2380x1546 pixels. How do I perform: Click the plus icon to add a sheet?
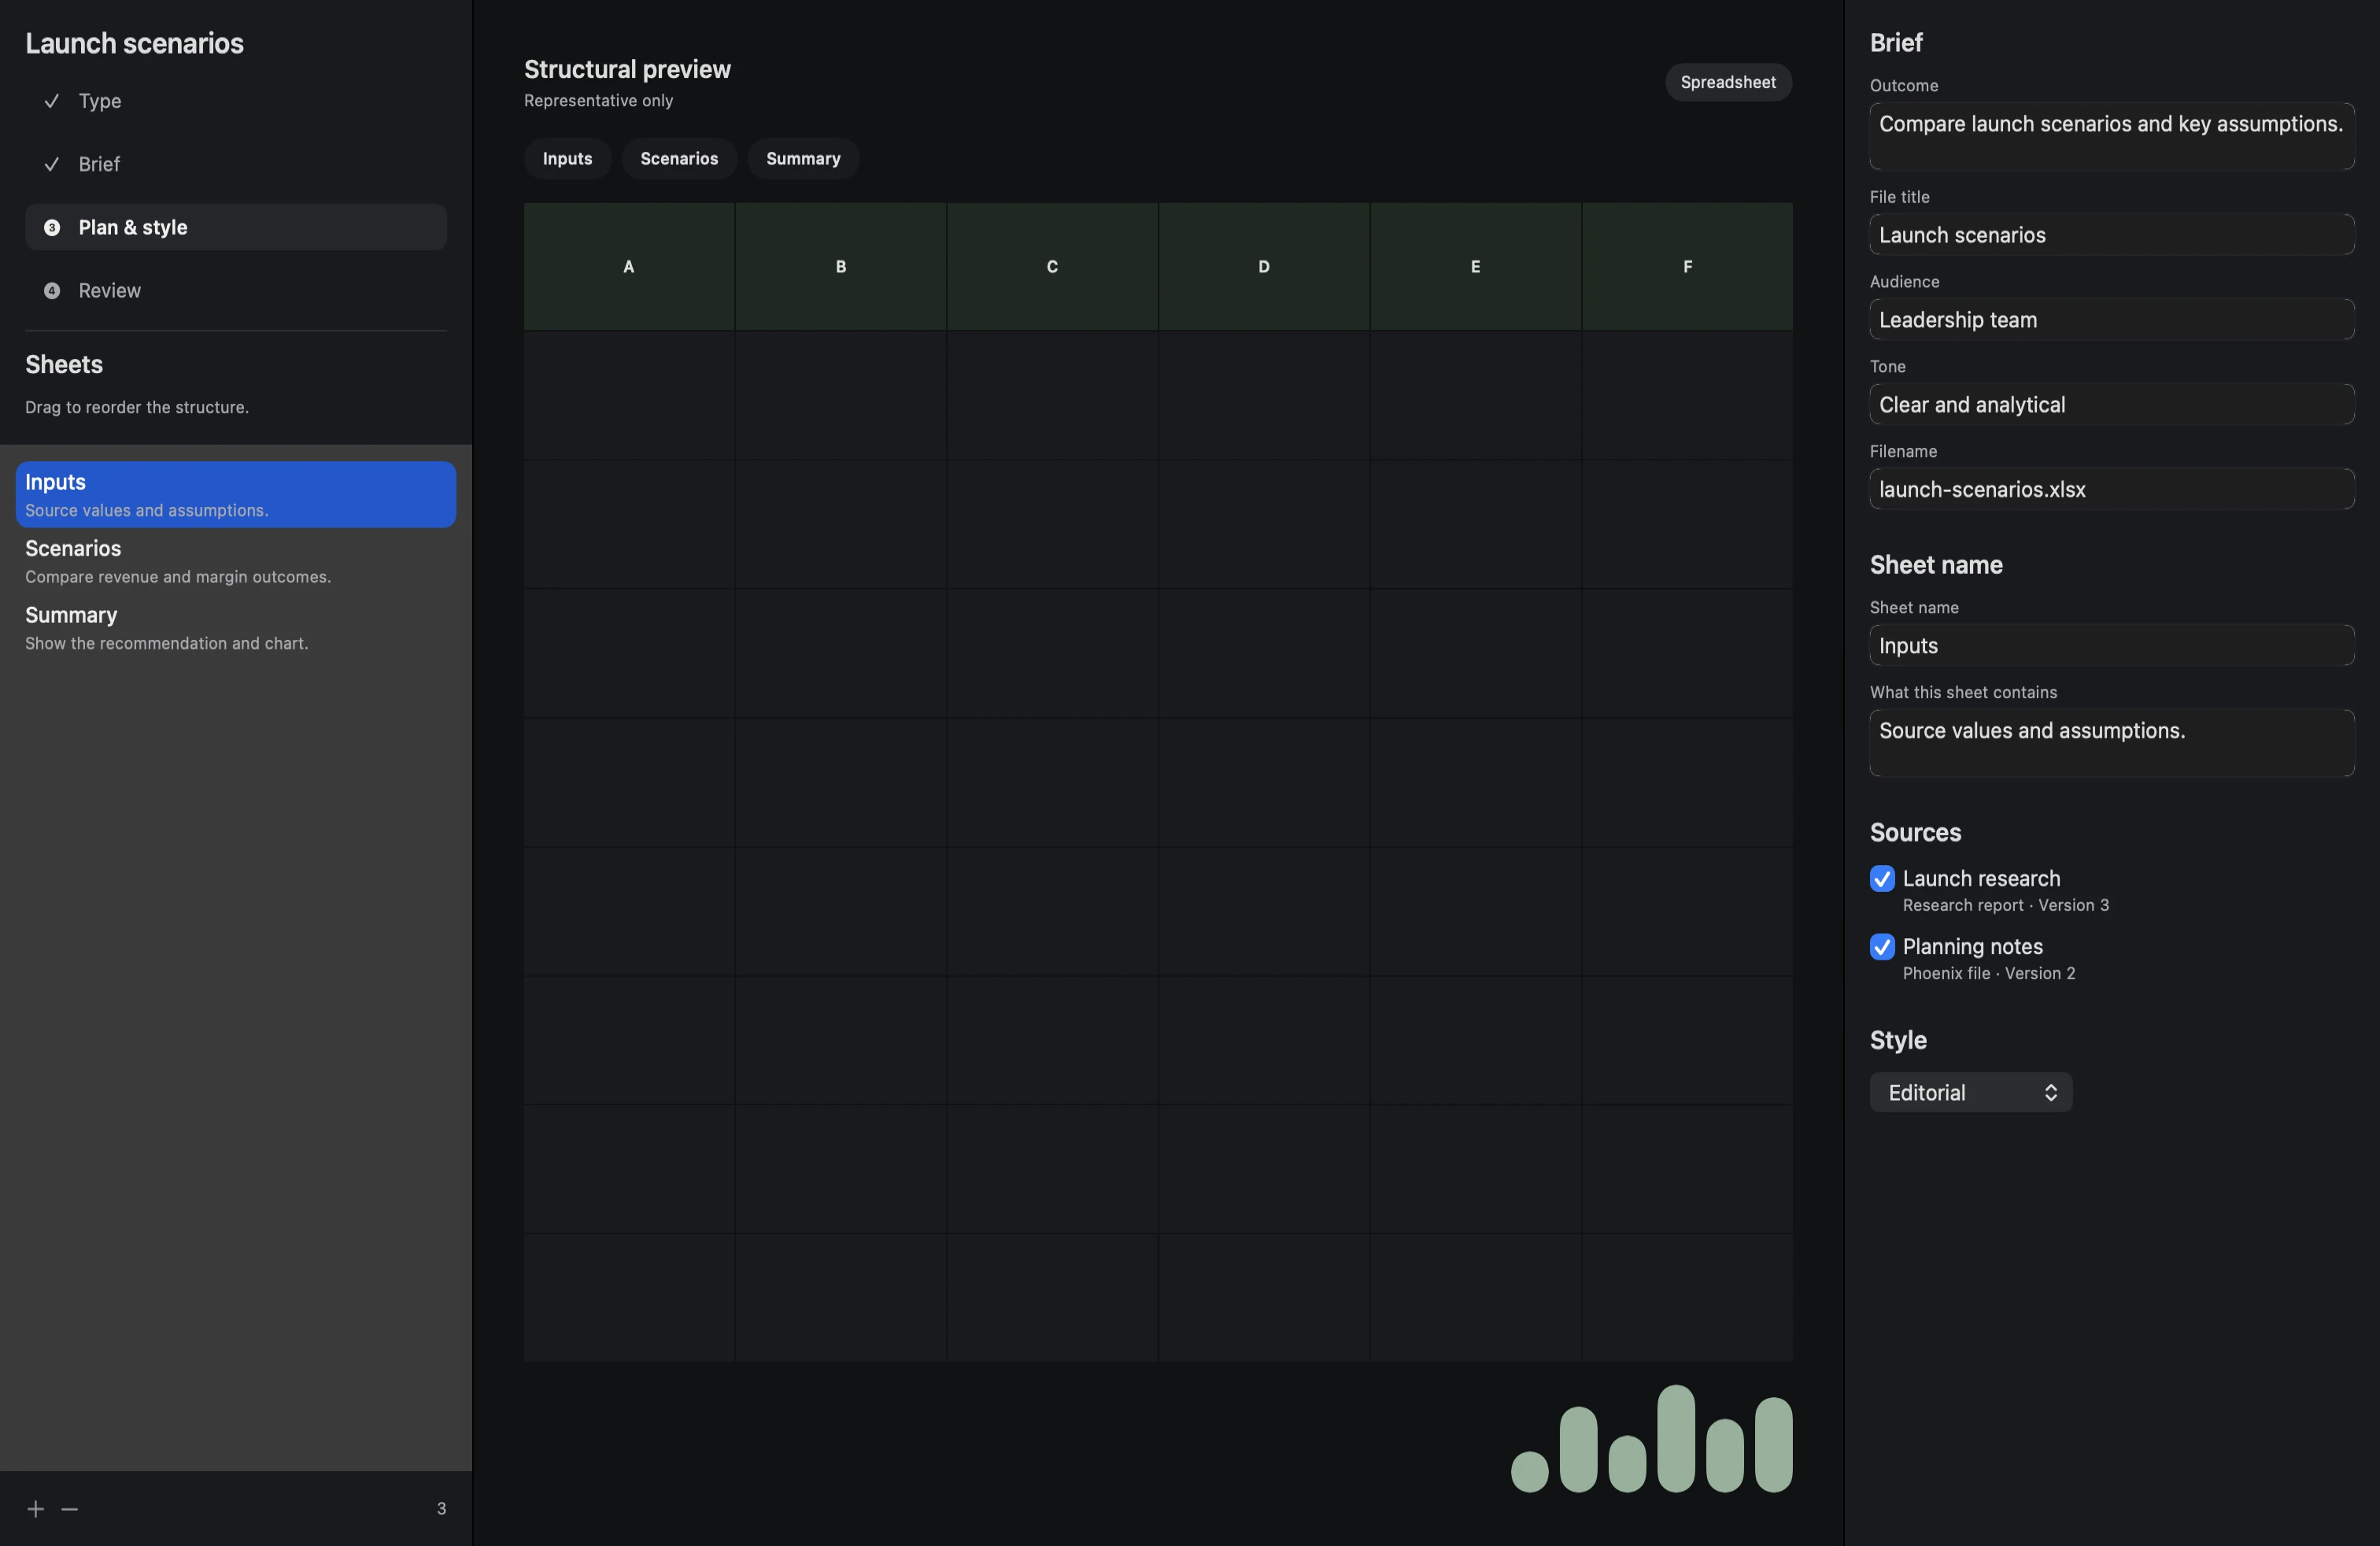(x=36, y=1508)
